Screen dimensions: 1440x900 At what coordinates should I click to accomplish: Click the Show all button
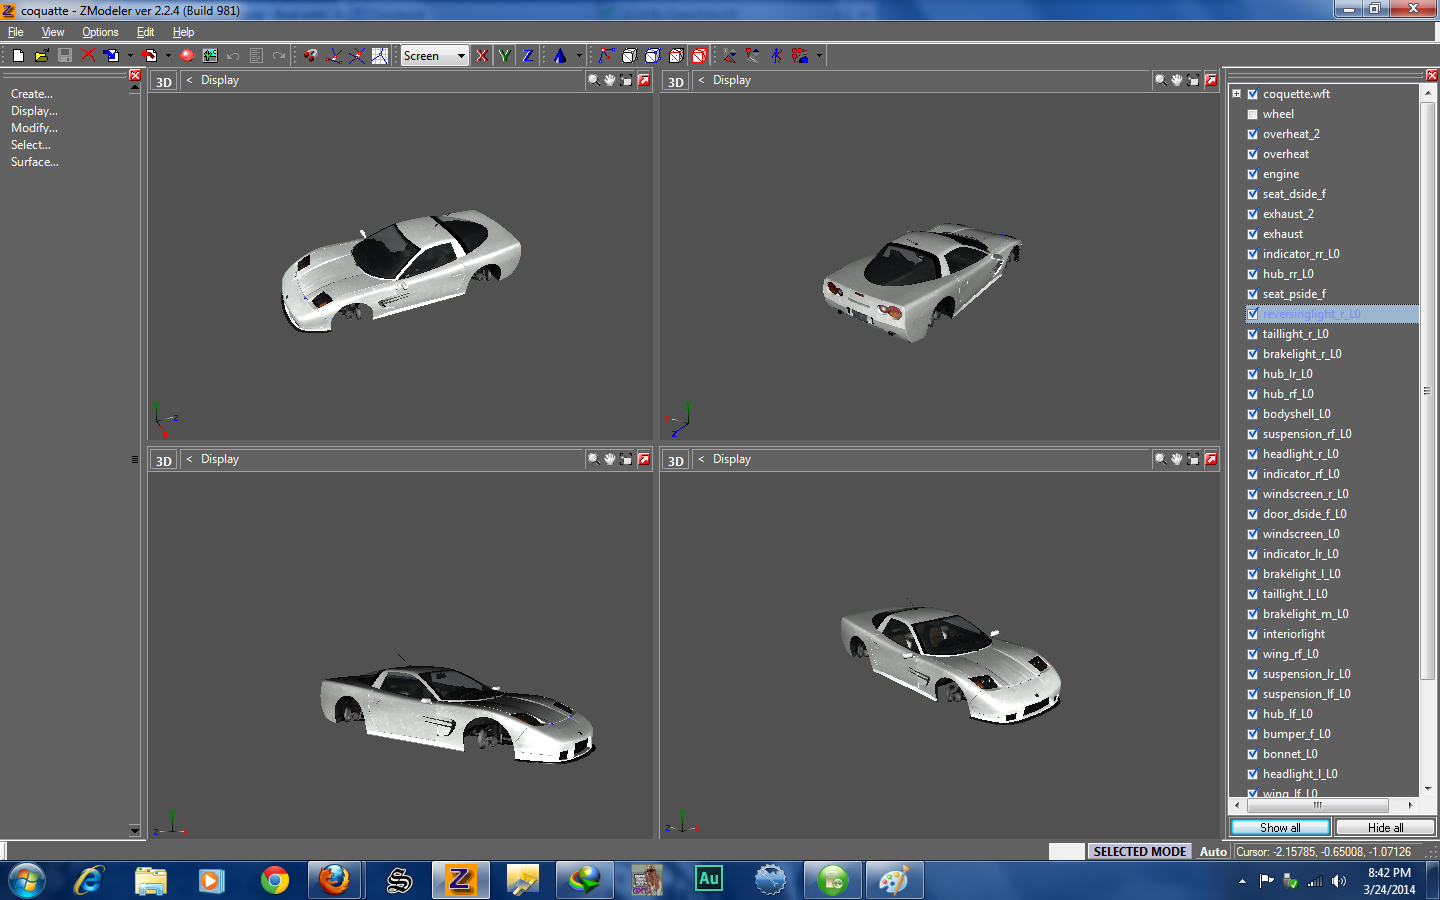(1279, 827)
